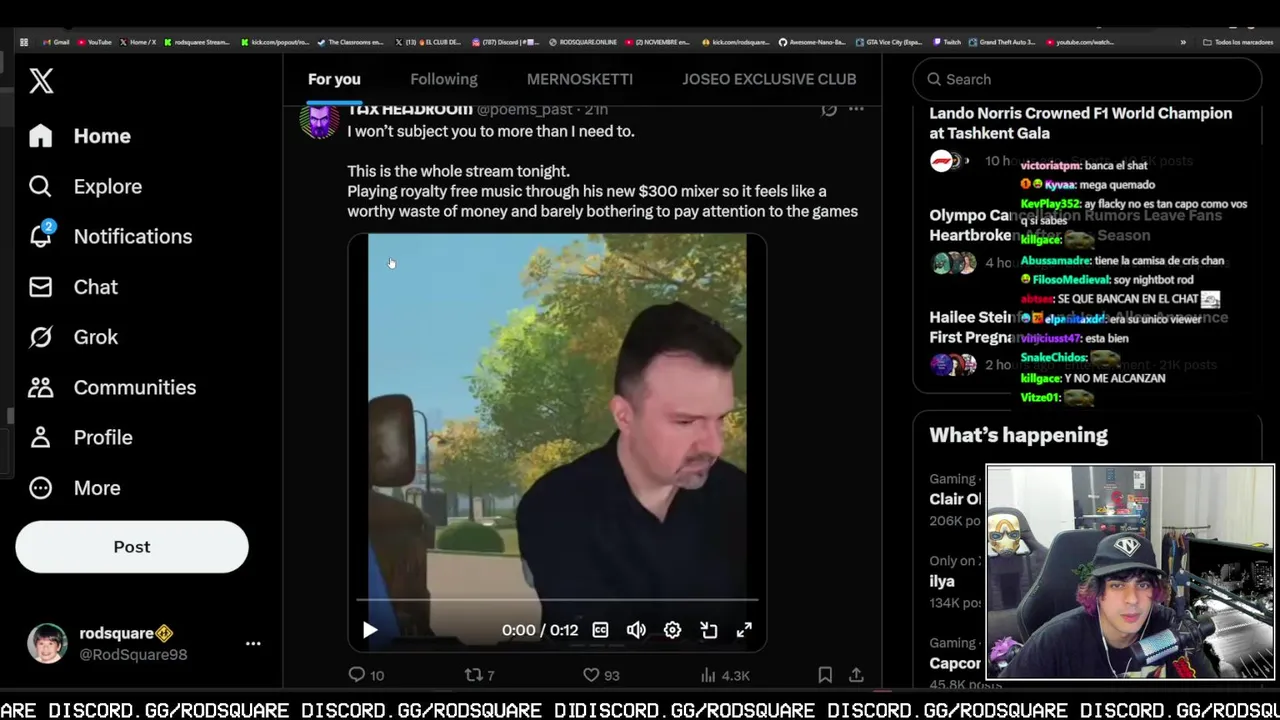The height and width of the screenshot is (720, 1280).
Task: Switch to the For you tab
Action: 334,79
